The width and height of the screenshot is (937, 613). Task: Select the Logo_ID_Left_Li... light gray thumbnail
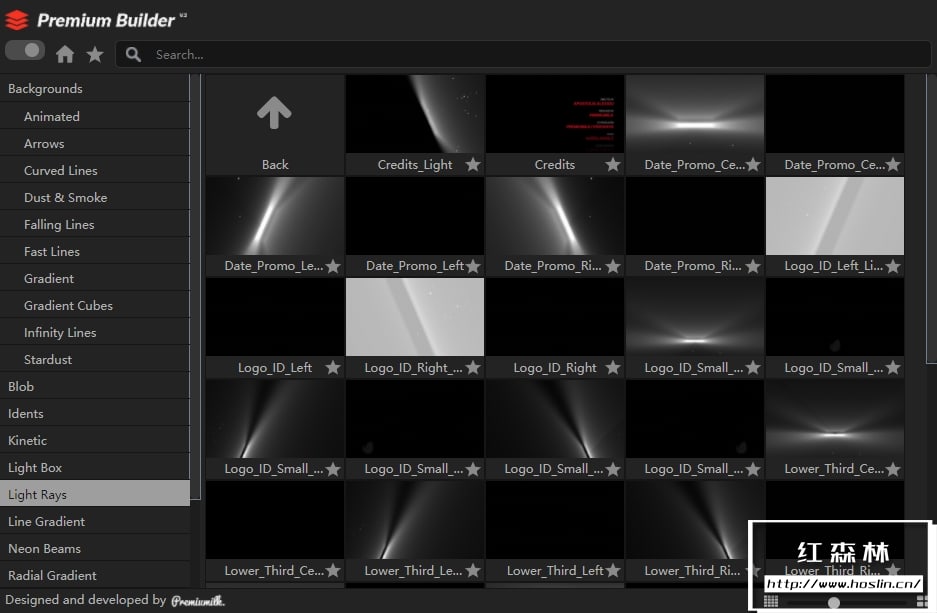click(x=835, y=216)
